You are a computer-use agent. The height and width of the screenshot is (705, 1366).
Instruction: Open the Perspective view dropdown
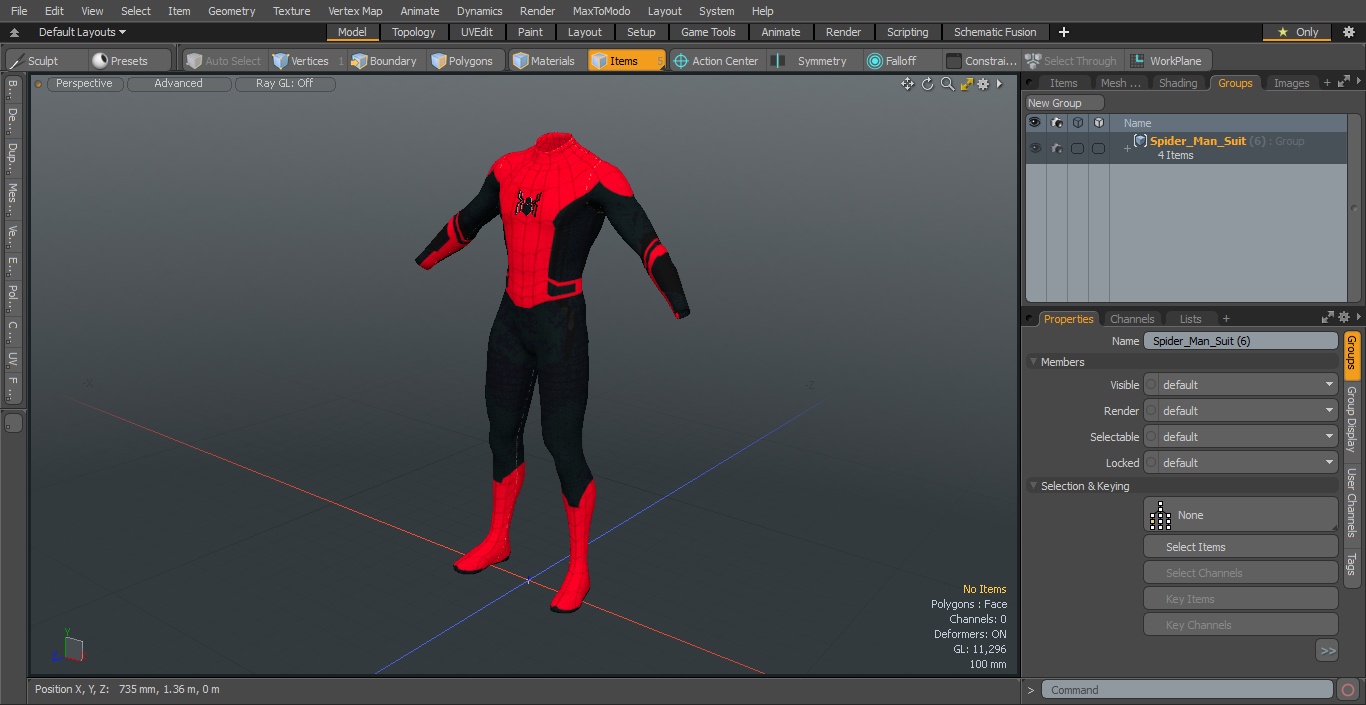(x=84, y=84)
